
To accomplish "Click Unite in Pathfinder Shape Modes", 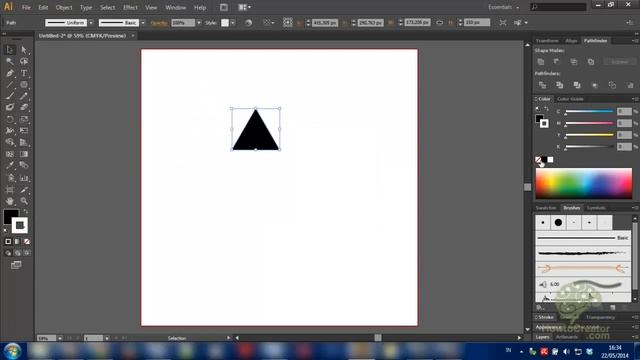I will (541, 62).
